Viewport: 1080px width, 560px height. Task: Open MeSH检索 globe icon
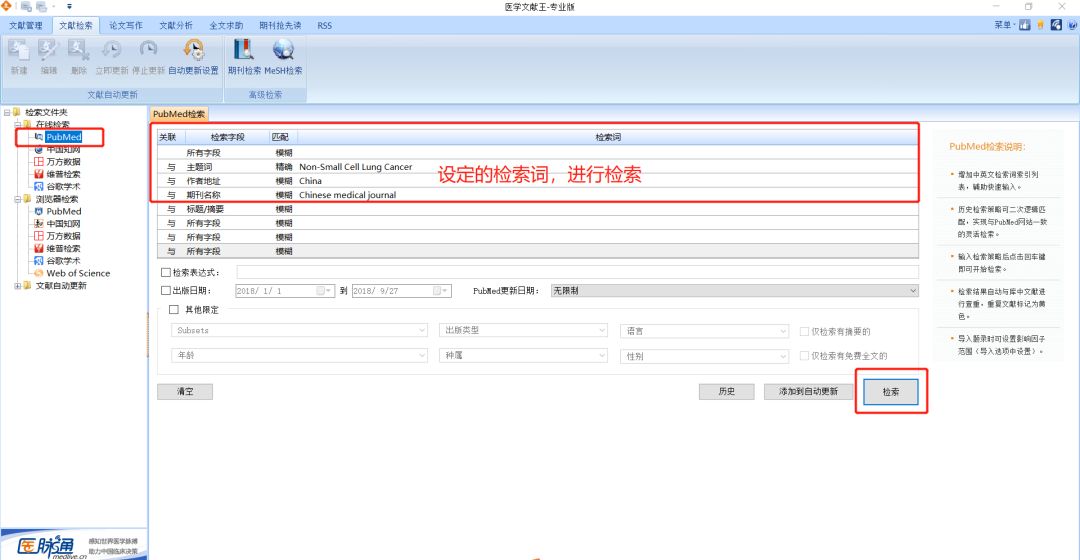tap(283, 50)
